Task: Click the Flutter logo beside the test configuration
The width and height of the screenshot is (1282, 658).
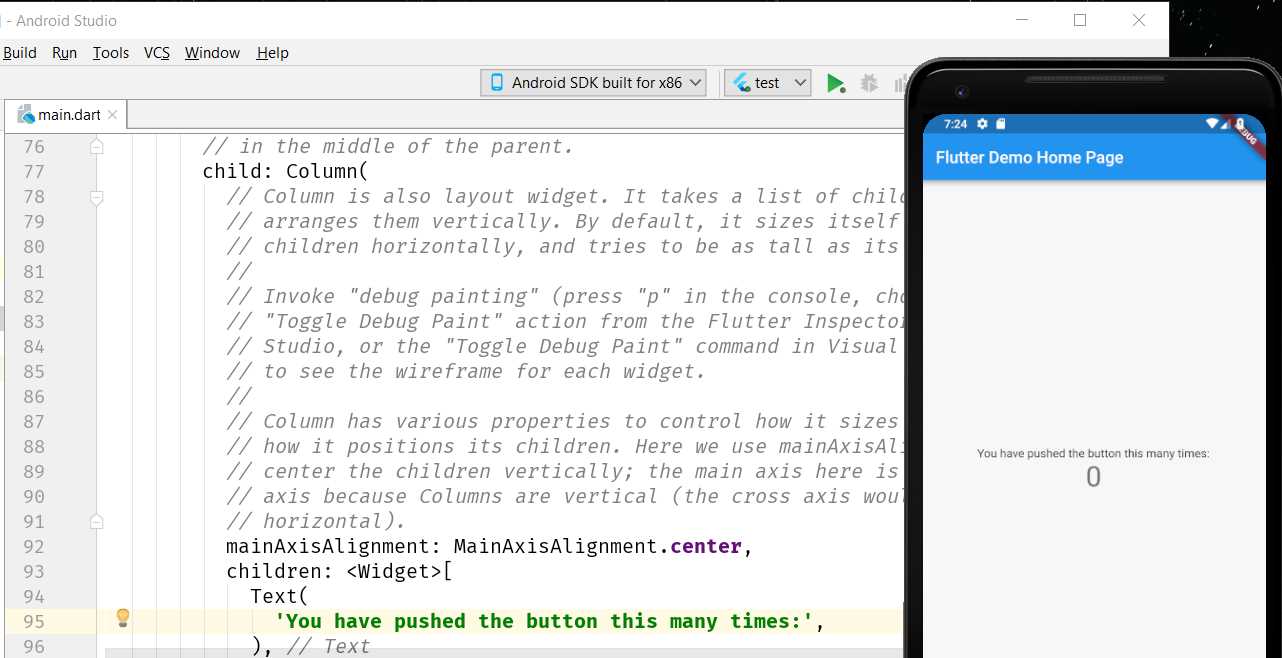Action: point(741,83)
